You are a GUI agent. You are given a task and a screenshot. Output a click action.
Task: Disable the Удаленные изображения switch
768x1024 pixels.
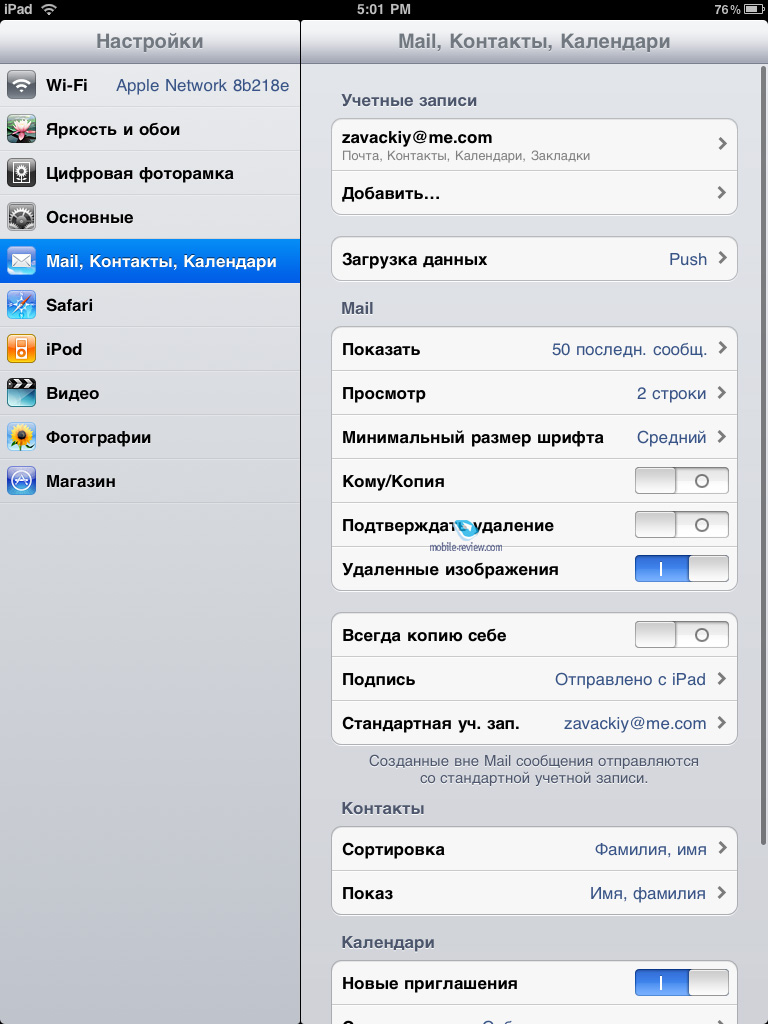(682, 569)
